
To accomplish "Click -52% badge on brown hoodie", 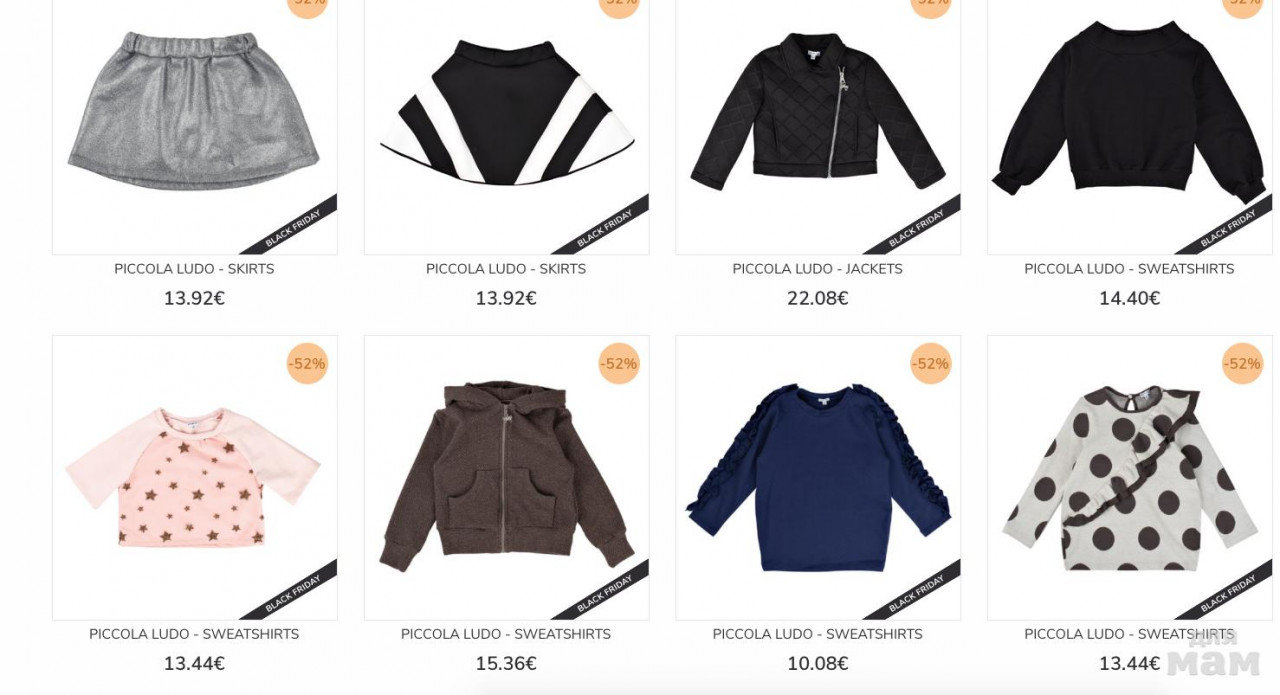I will pos(619,364).
